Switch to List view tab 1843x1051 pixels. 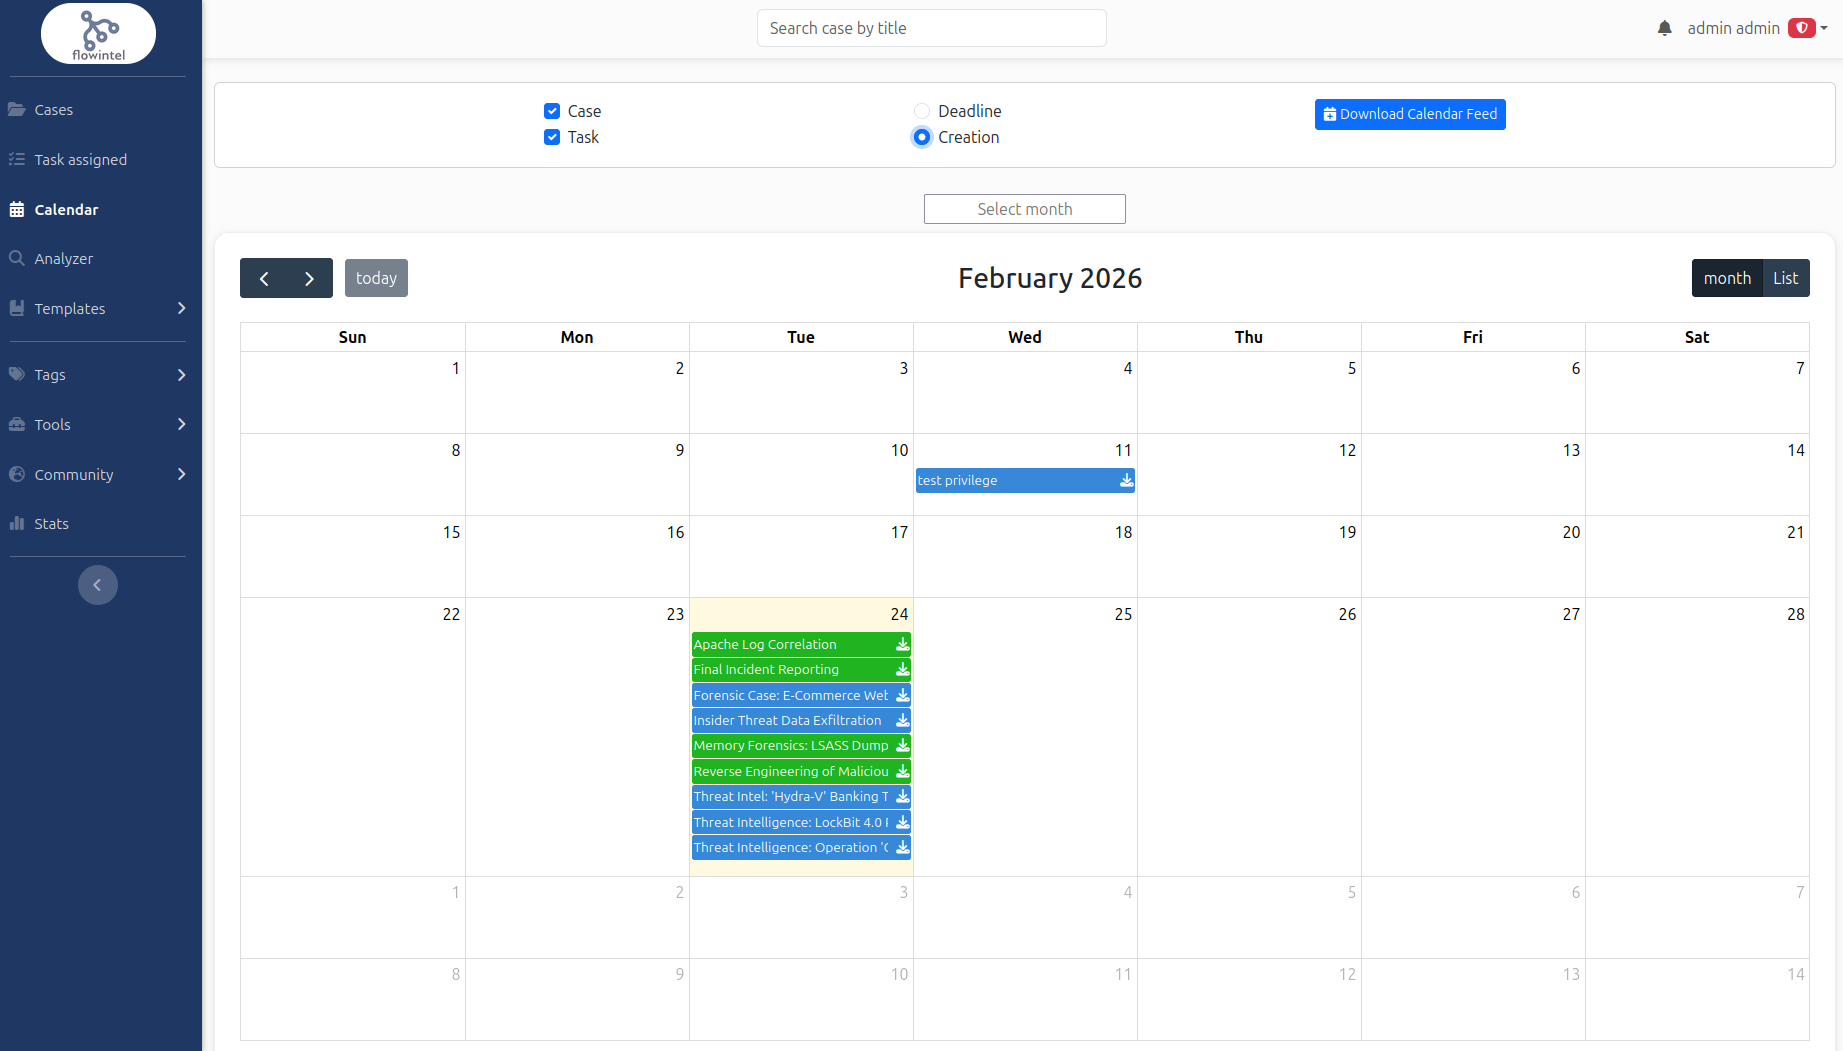[1785, 279]
